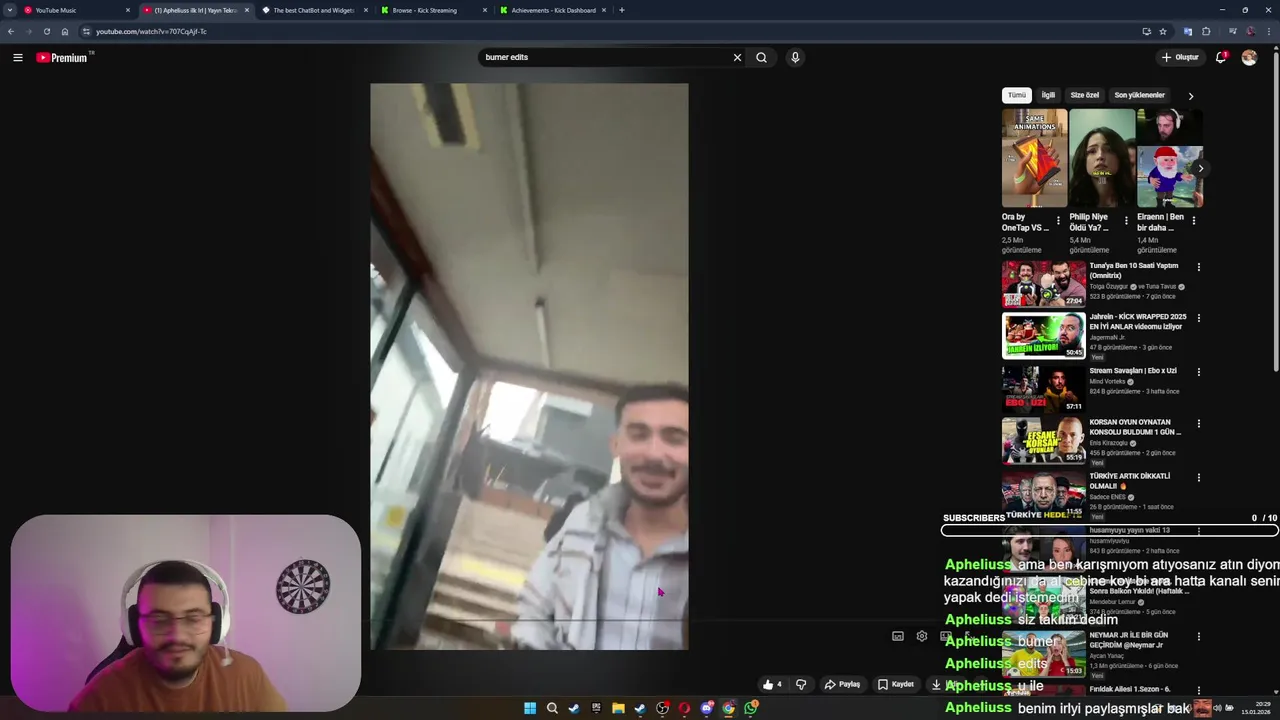
Task: Open Chrome media controls icon
Action: (x=1232, y=31)
